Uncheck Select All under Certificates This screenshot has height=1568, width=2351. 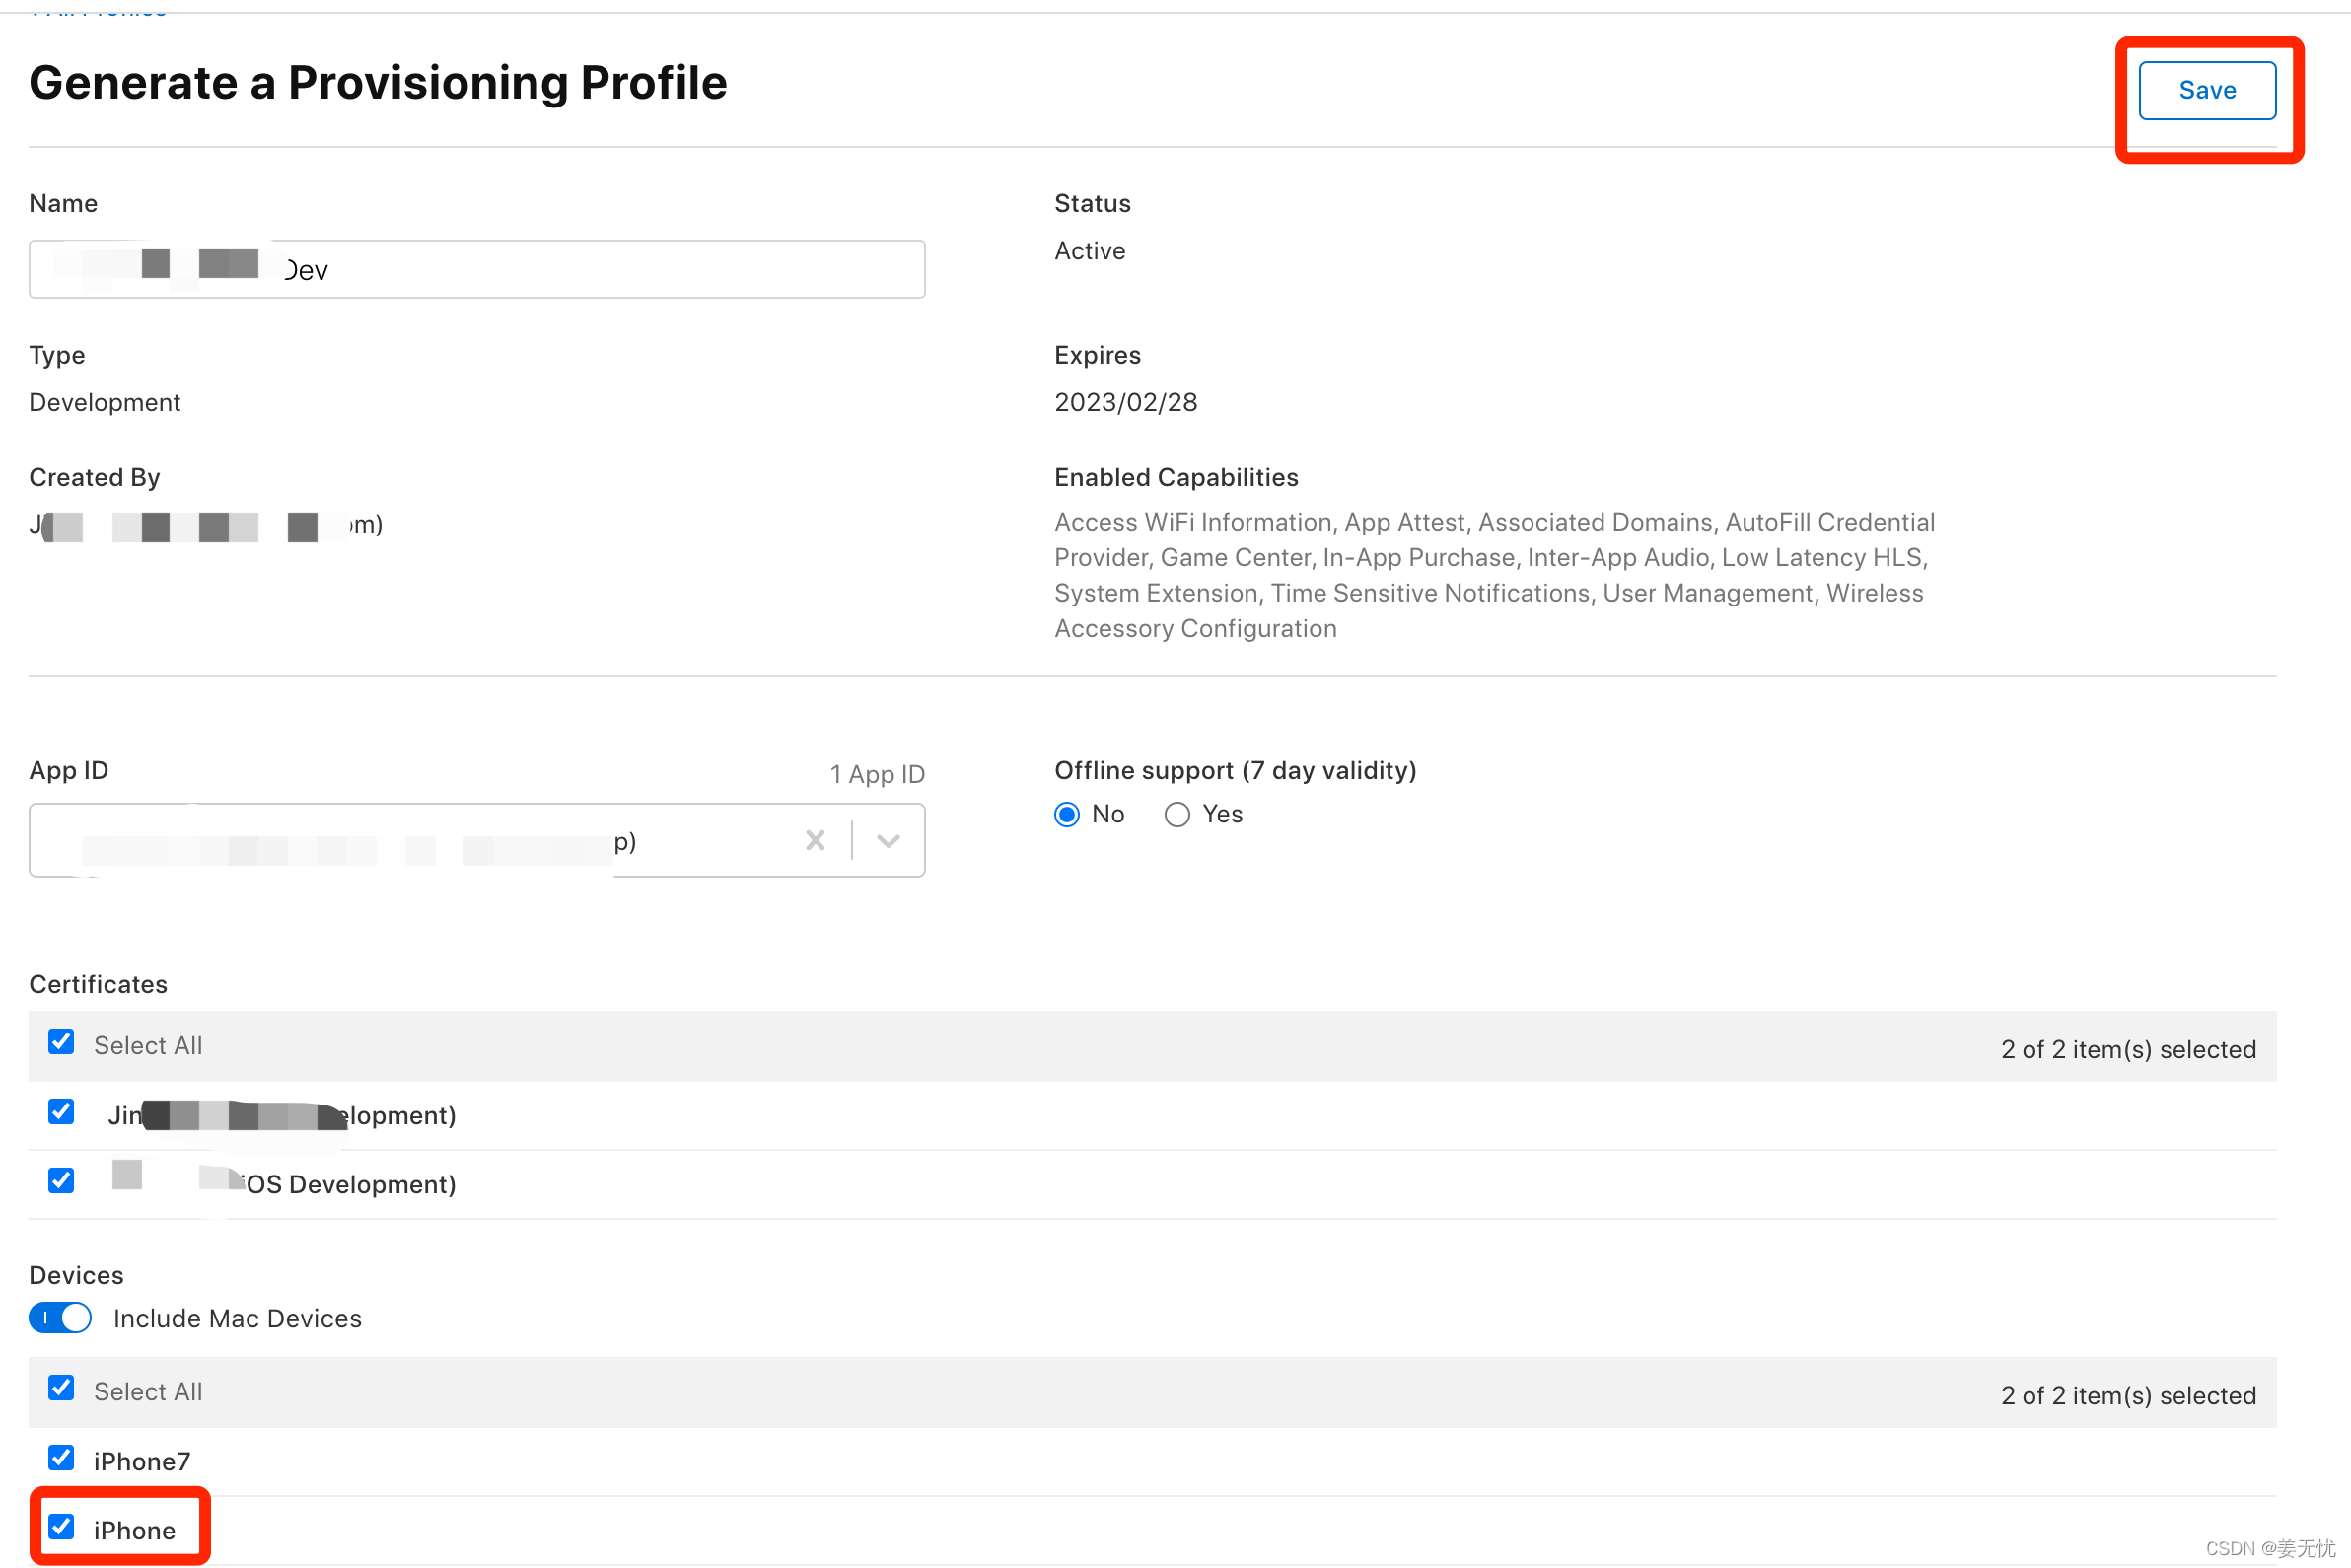61,1042
